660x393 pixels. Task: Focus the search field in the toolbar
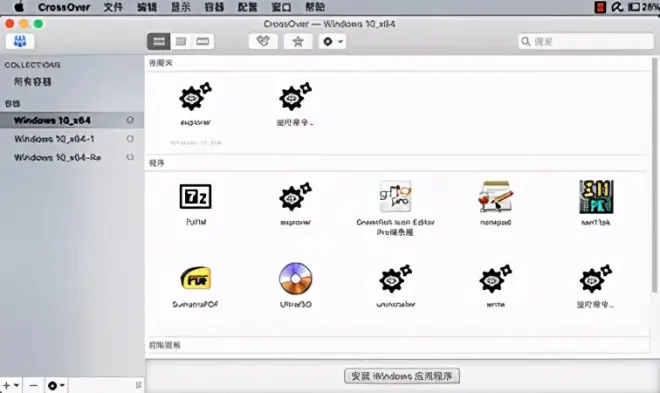click(586, 41)
